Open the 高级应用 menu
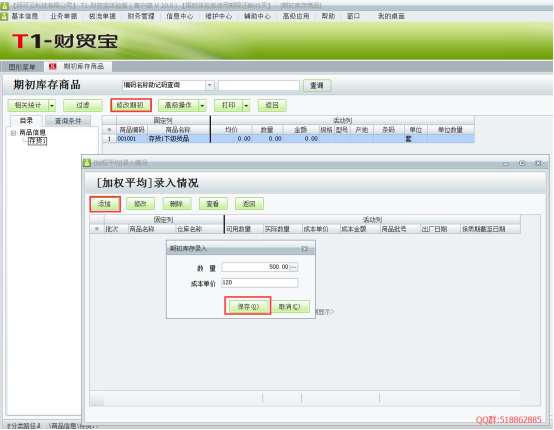The height and width of the screenshot is (430, 554). tap(296, 16)
